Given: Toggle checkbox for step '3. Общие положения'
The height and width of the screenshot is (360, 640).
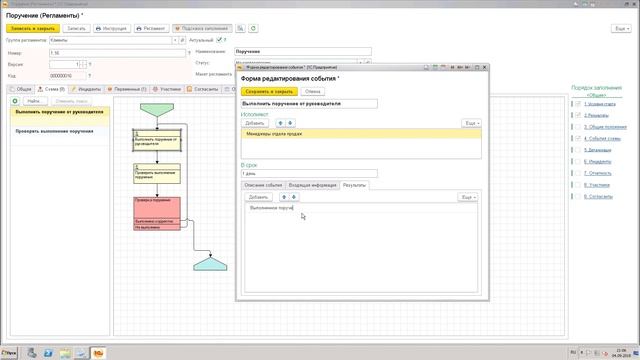Looking at the screenshot, I should tap(578, 127).
